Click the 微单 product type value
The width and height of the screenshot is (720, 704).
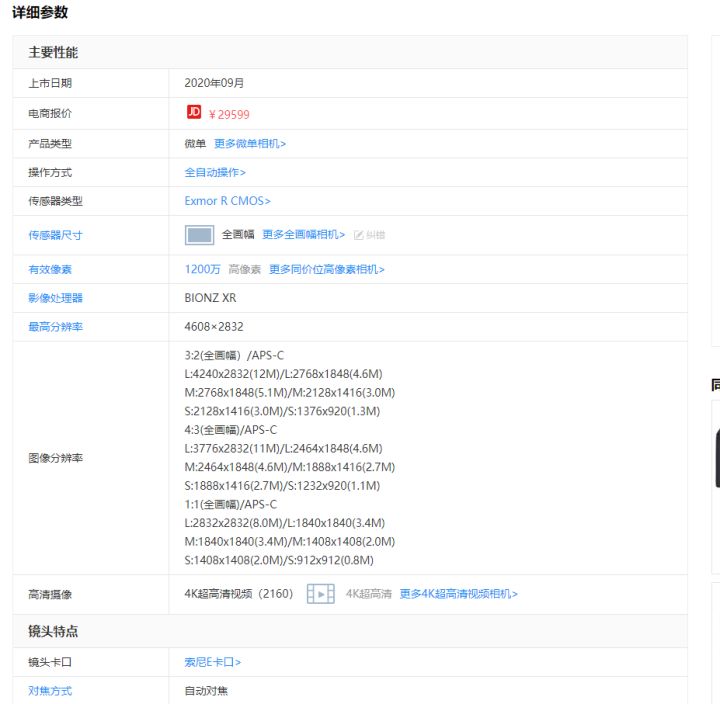[x=195, y=144]
